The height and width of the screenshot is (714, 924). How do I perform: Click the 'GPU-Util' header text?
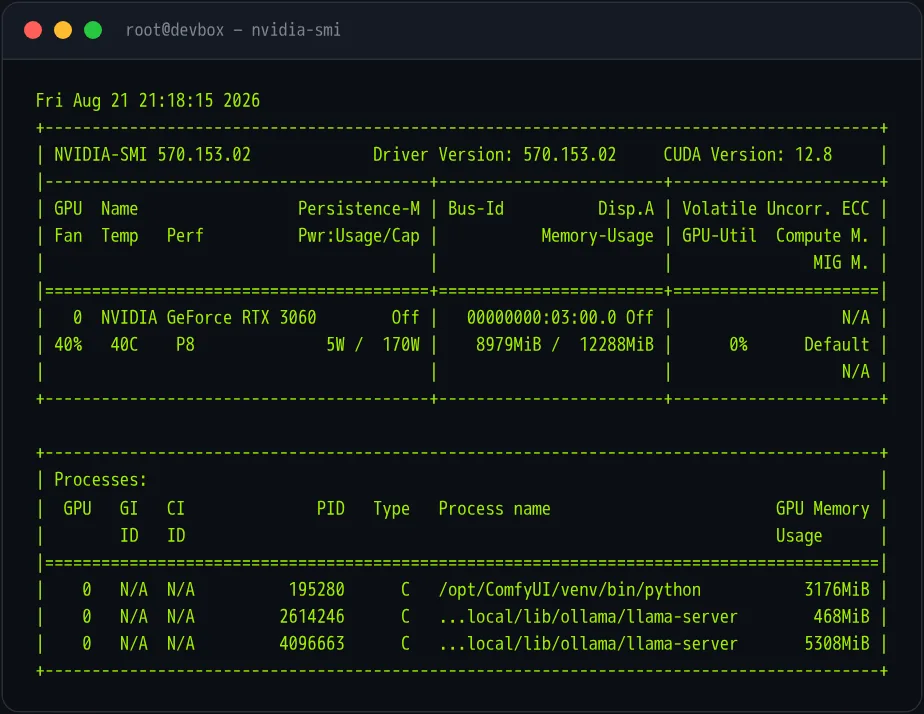[720, 236]
